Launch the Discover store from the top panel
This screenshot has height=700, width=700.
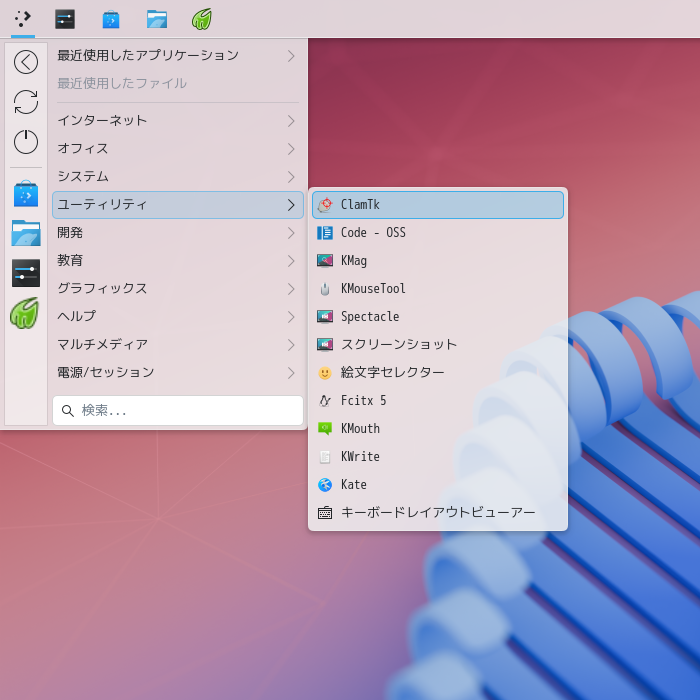coord(111,19)
